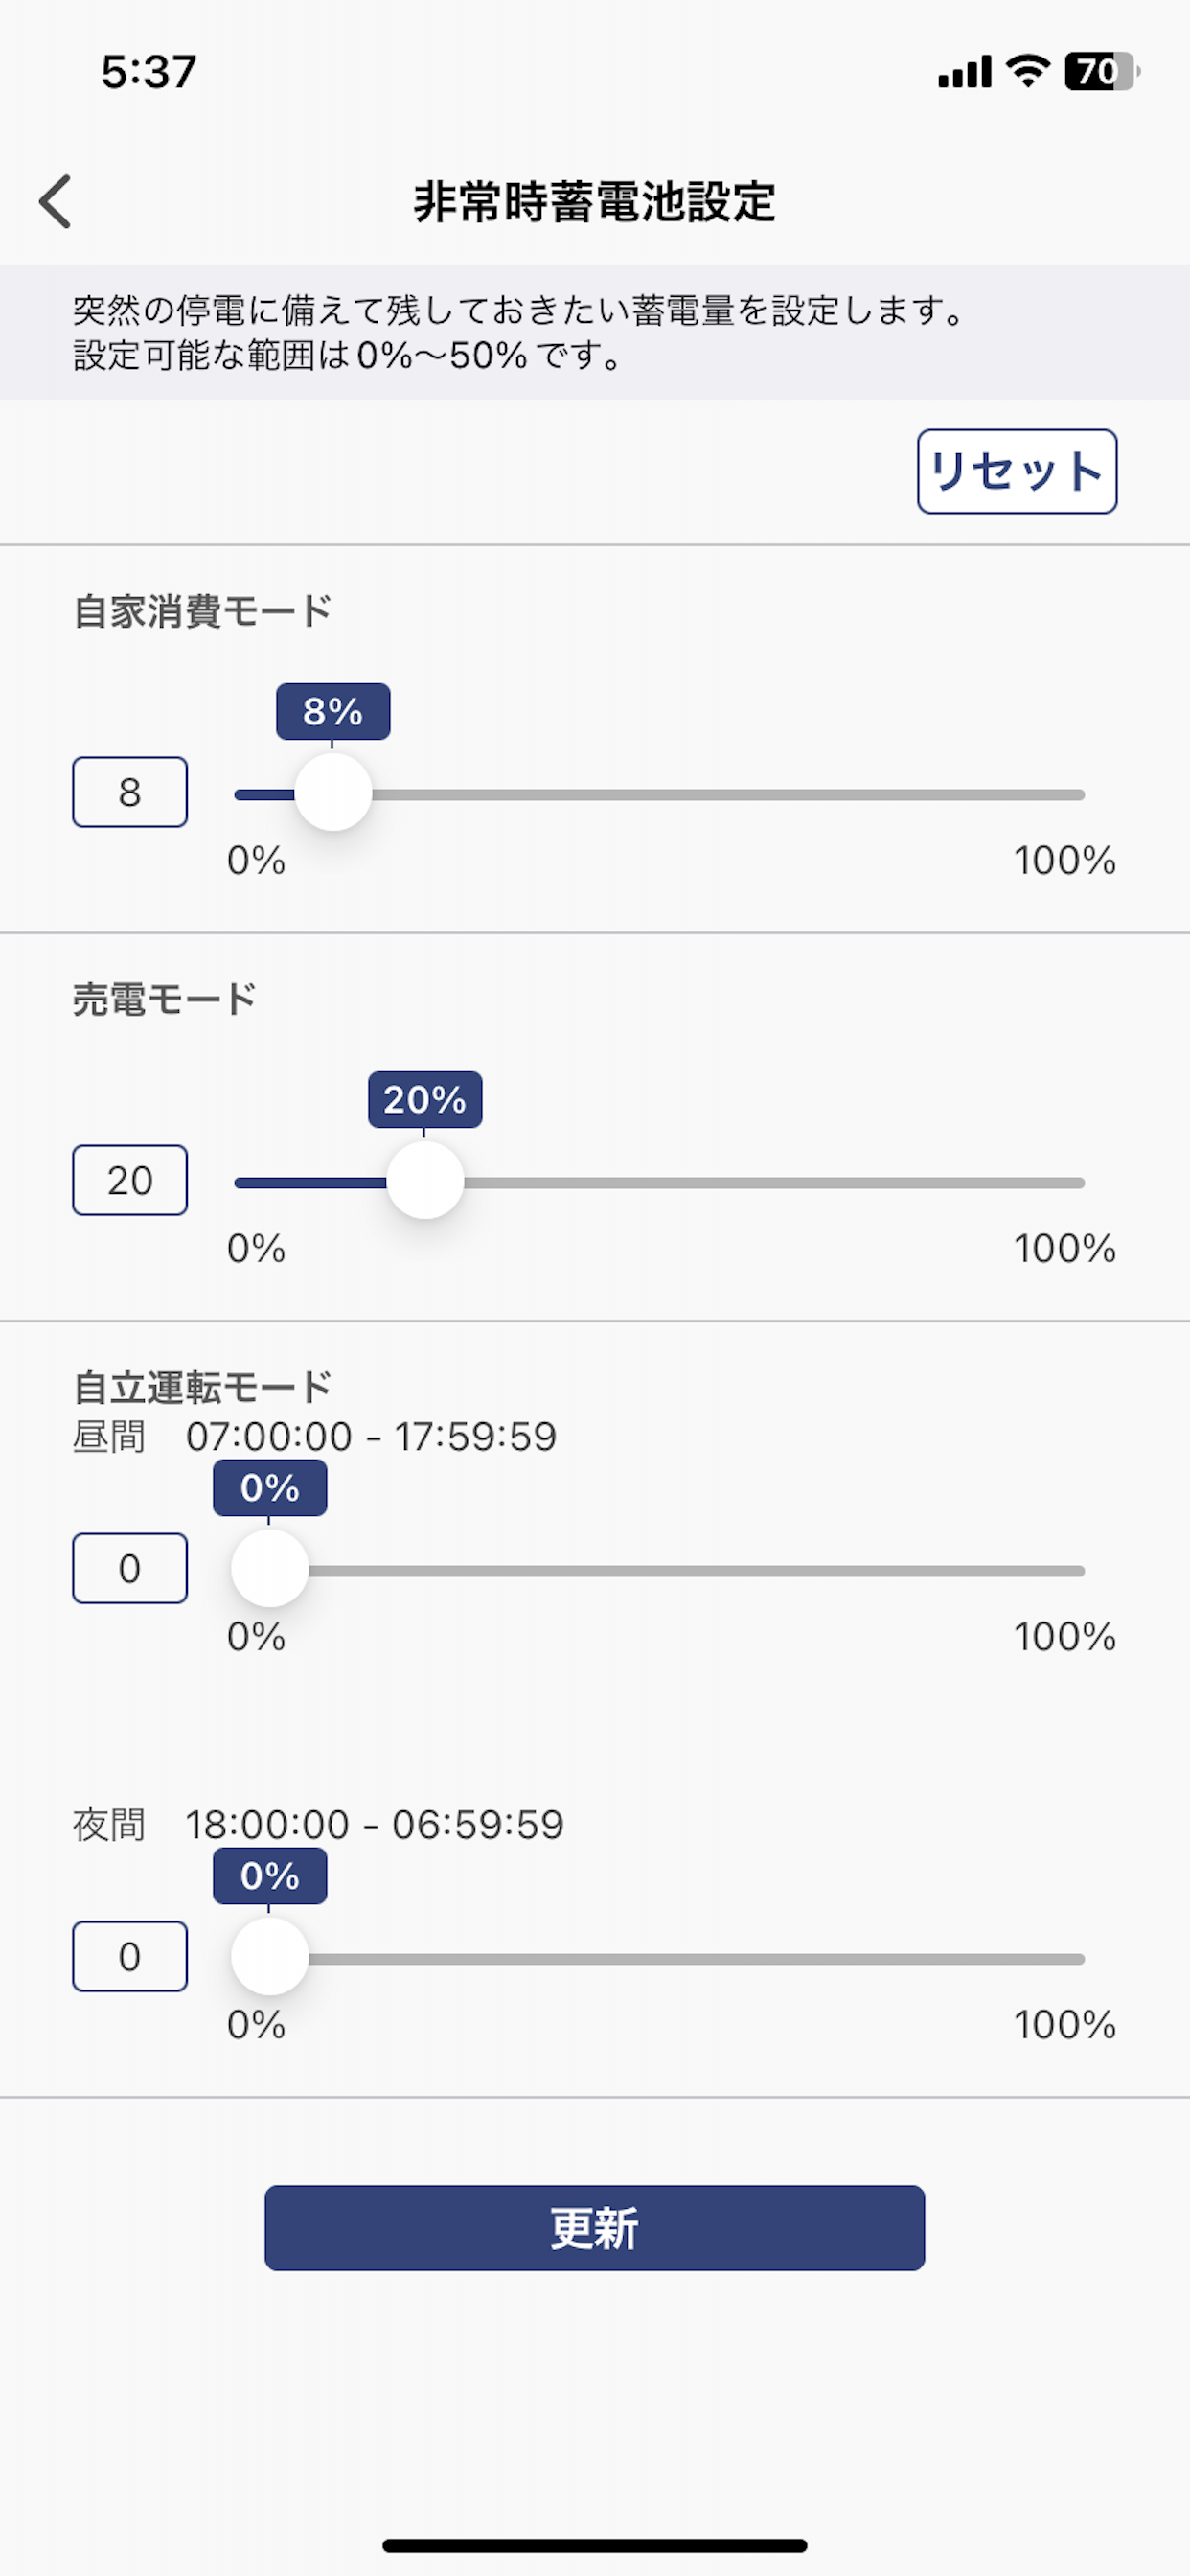Viewport: 1190px width, 2576px height.
Task: Tap the cellular signal bars icon
Action: coord(965,72)
